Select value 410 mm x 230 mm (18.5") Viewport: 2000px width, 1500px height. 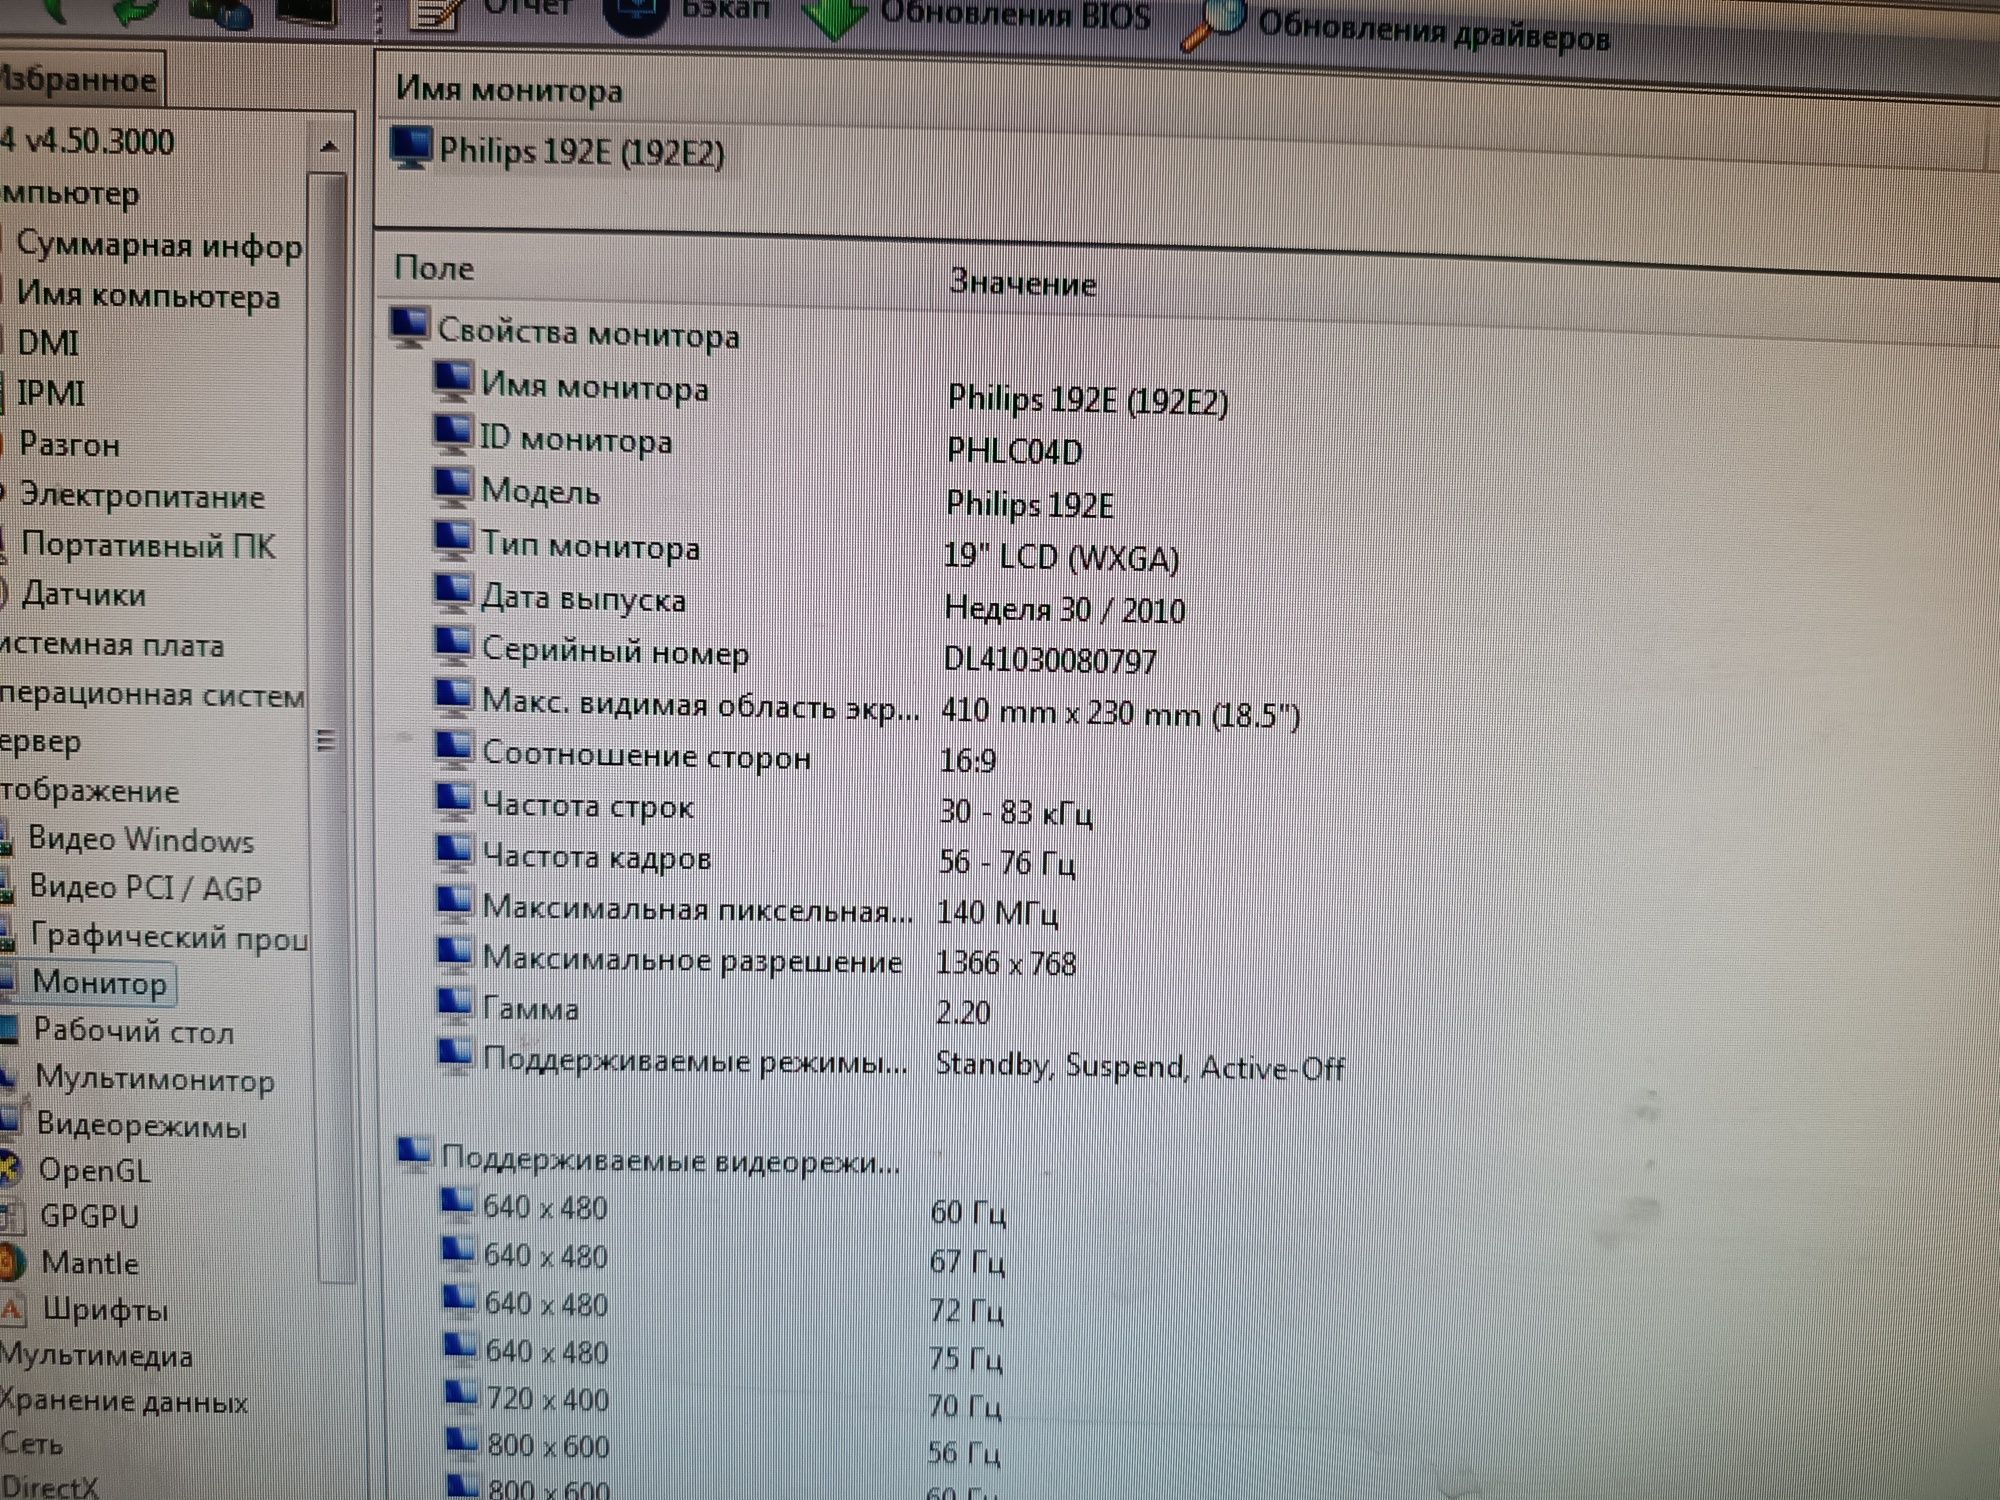click(x=1120, y=714)
